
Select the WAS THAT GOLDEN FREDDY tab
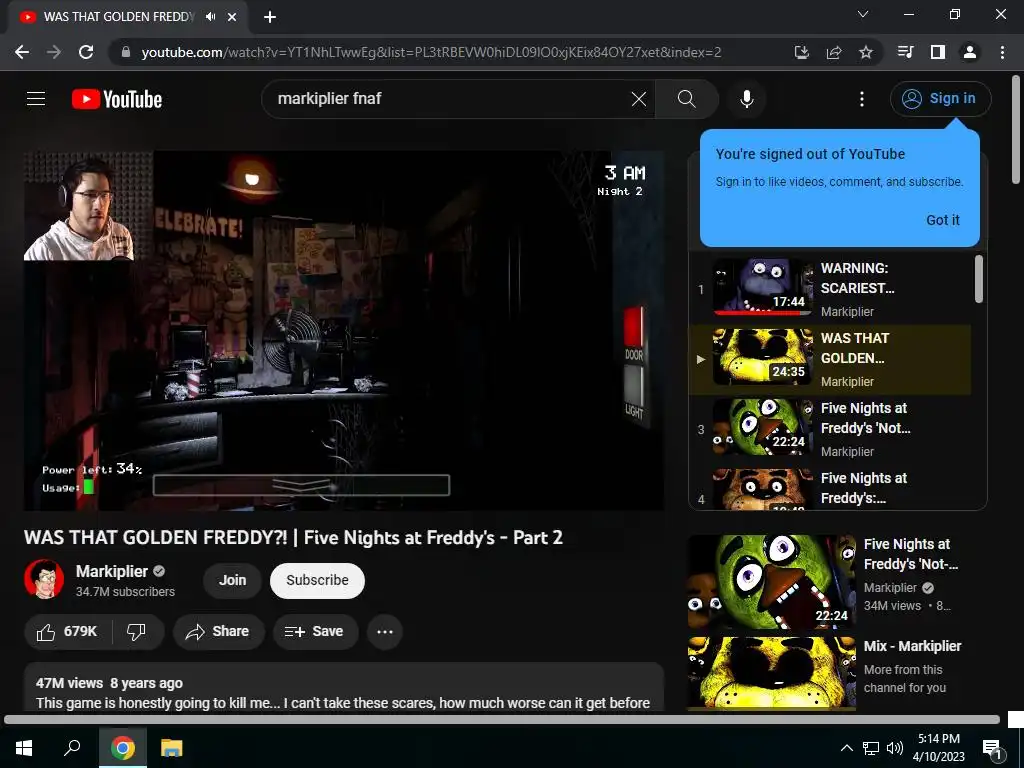point(127,17)
